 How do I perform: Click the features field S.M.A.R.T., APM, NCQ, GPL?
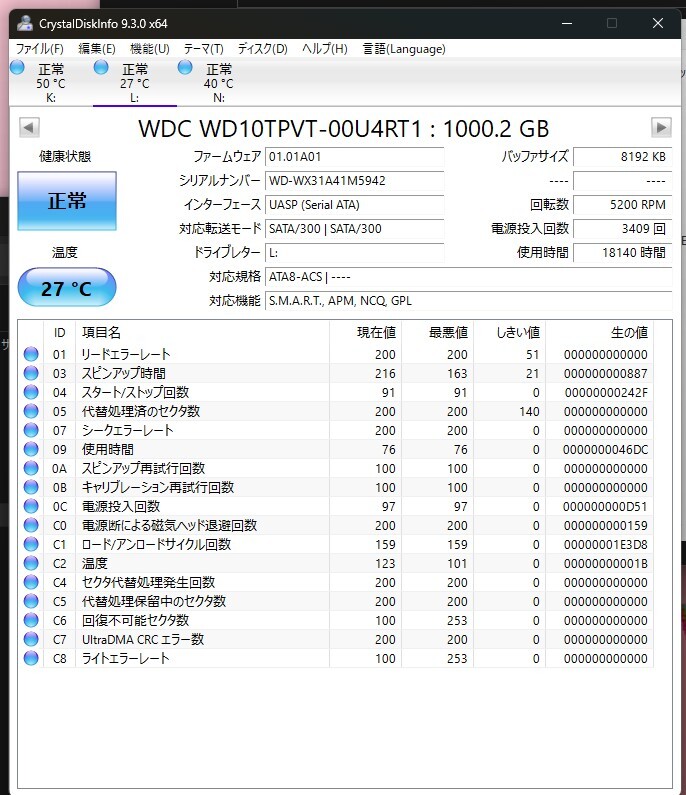click(468, 301)
